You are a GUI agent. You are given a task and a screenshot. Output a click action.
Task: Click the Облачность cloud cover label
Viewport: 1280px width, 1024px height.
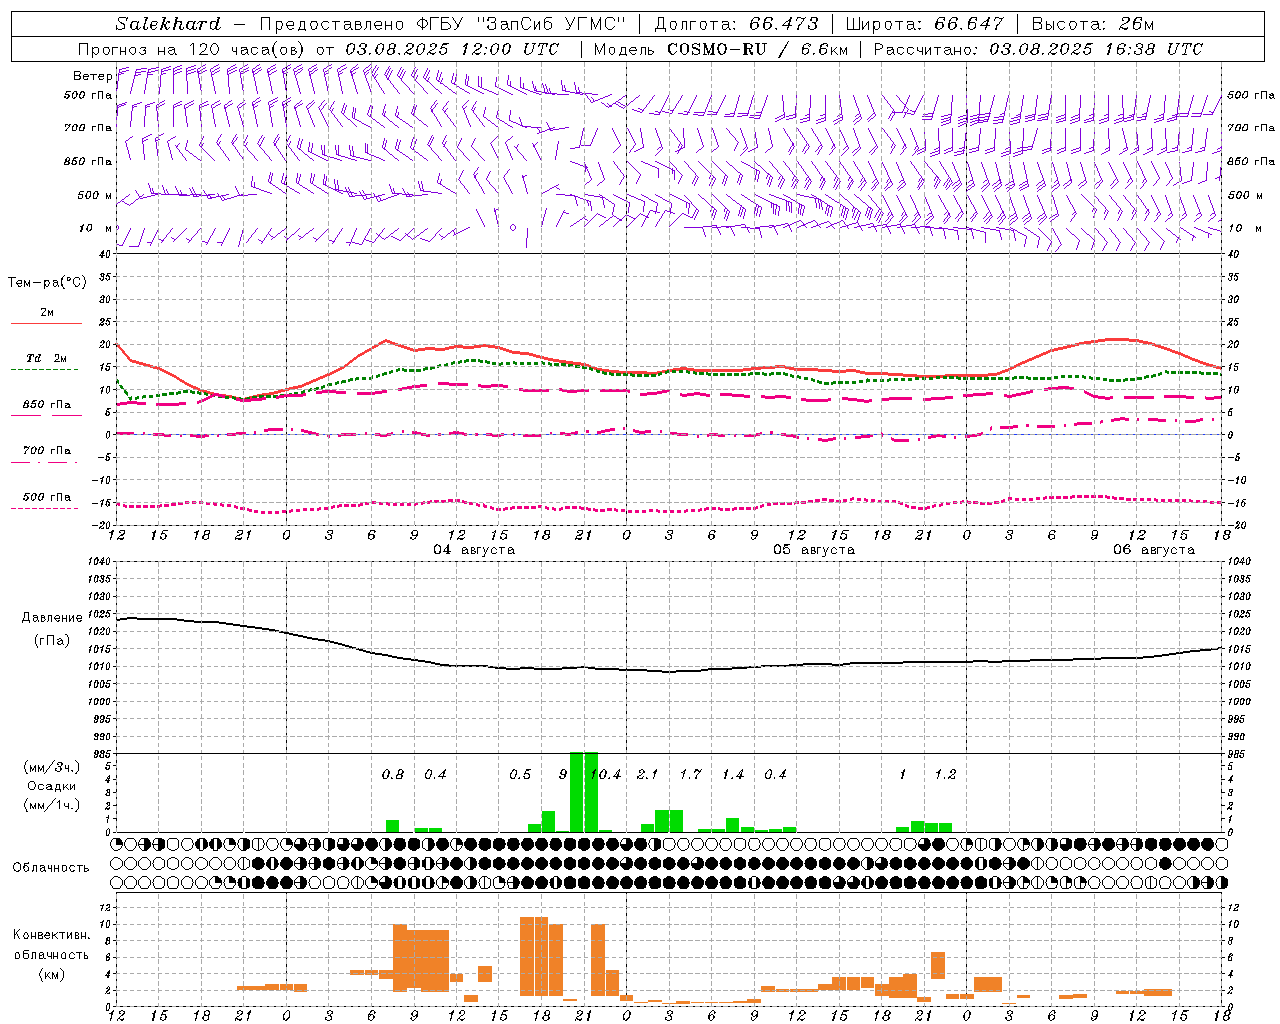[51, 868]
